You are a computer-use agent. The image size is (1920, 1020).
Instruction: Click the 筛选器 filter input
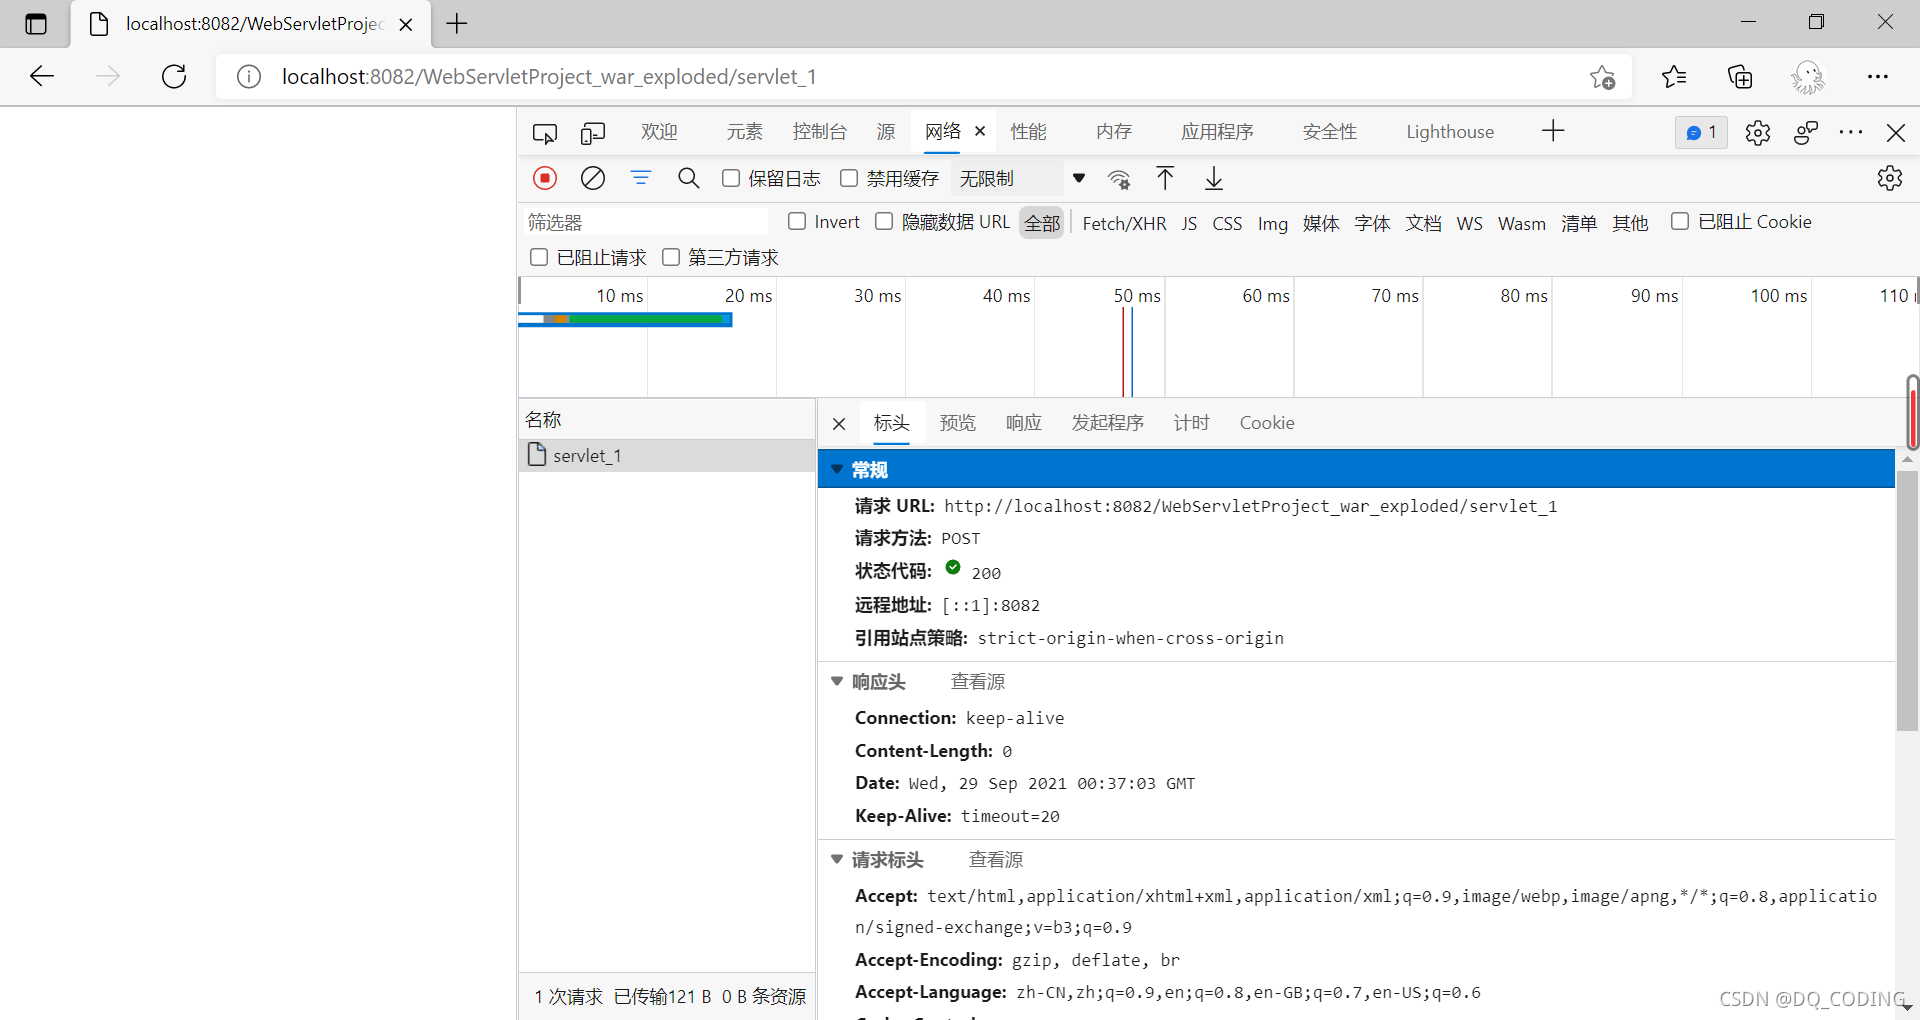coord(646,222)
